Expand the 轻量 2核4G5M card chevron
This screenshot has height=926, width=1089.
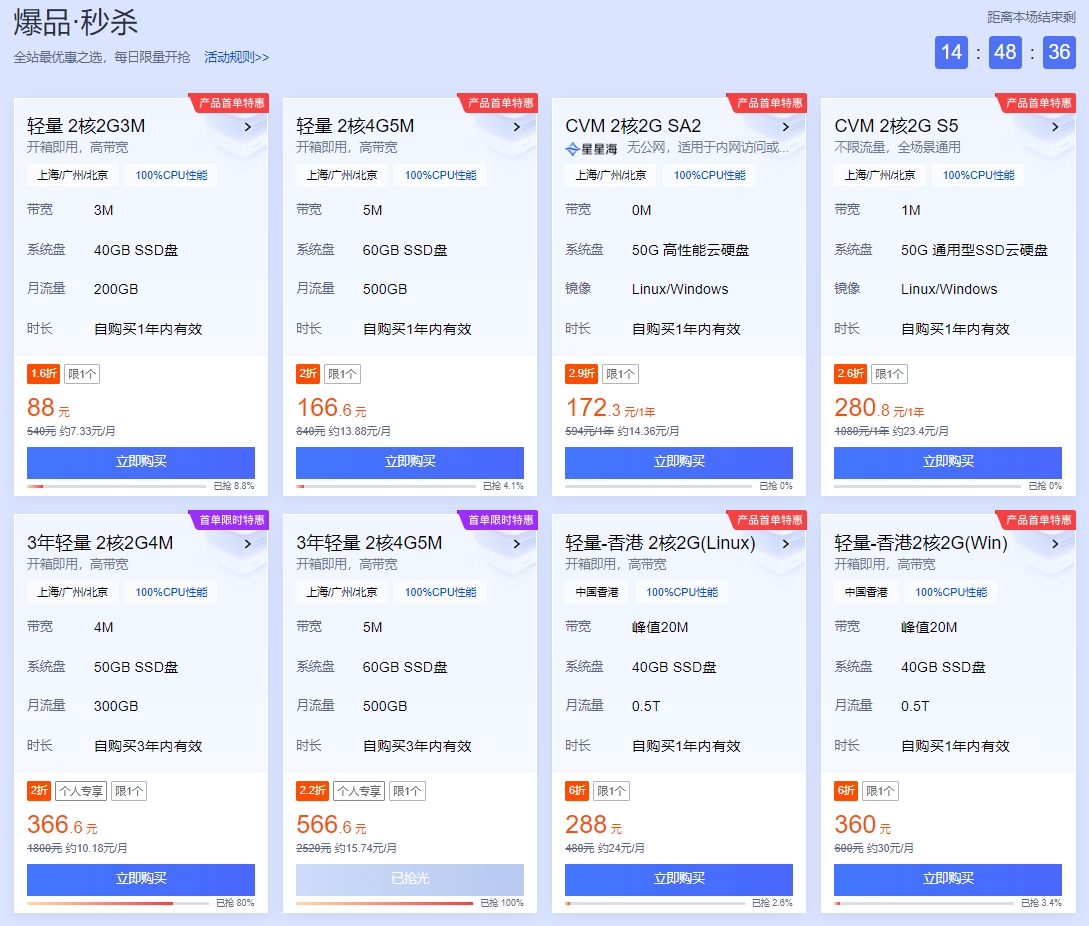pyautogui.click(x=517, y=127)
